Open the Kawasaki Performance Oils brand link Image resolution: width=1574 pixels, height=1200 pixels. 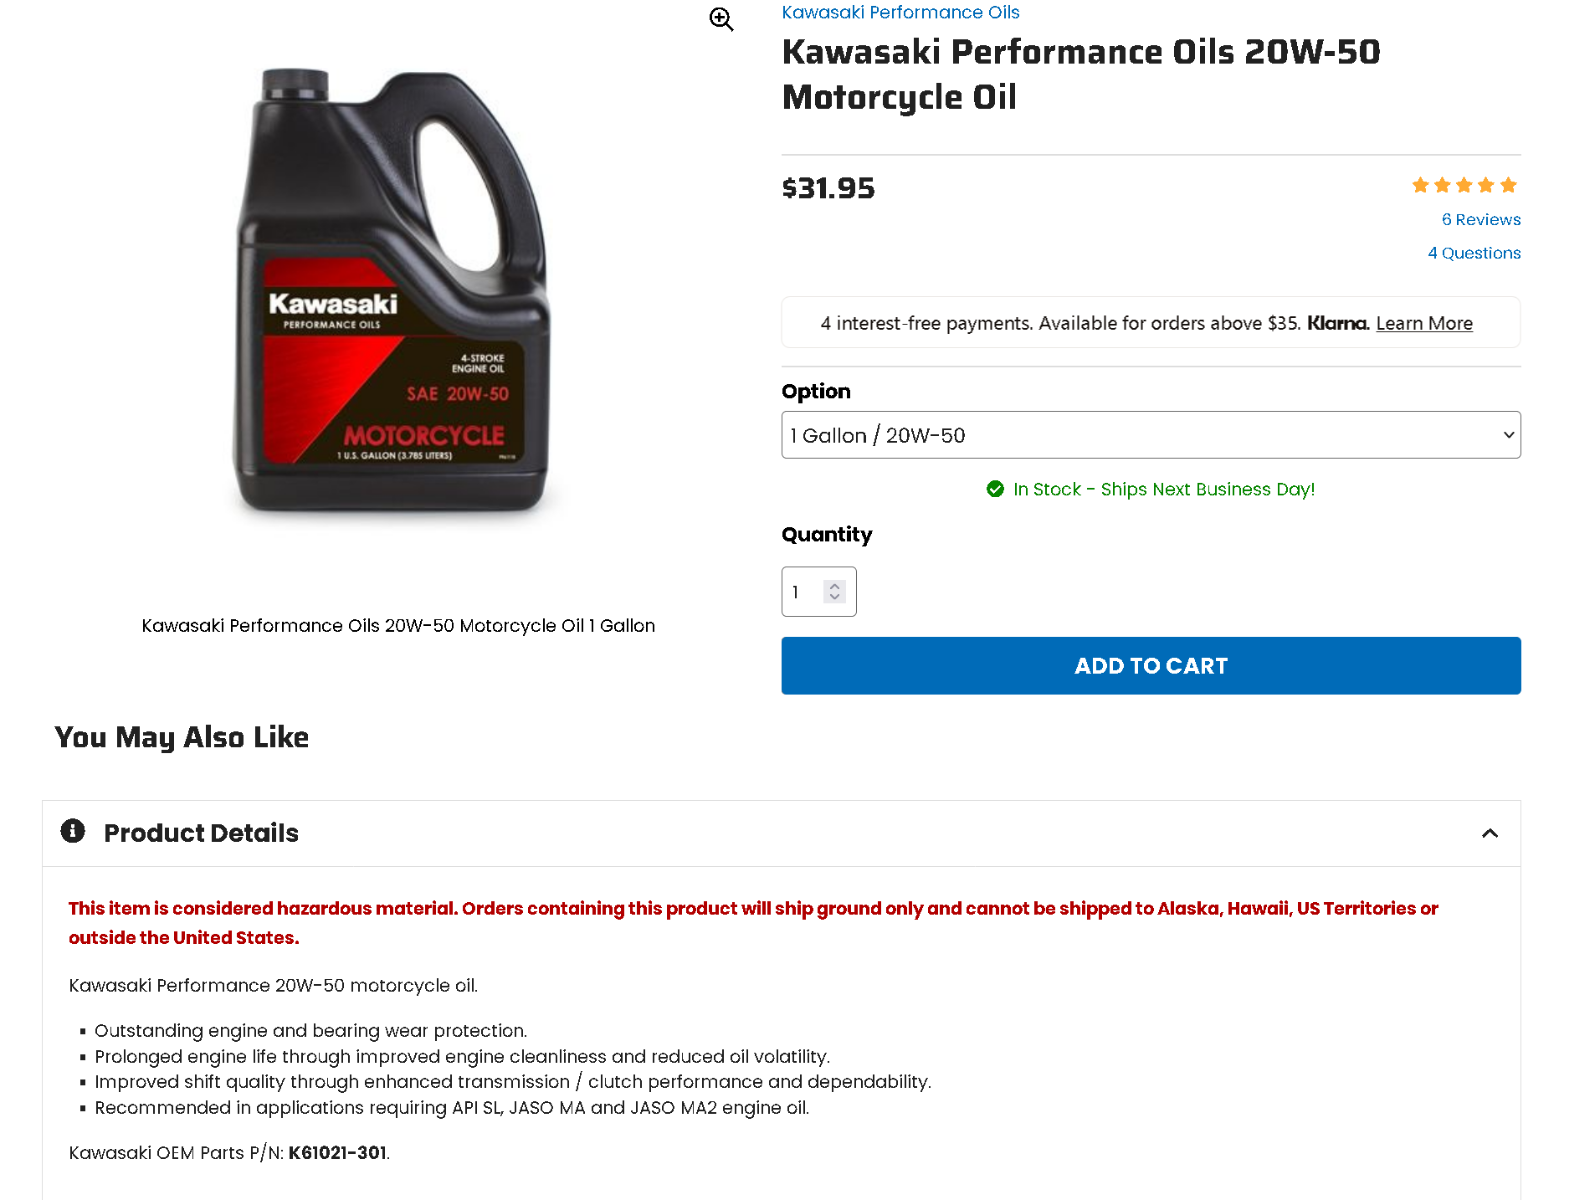(900, 12)
